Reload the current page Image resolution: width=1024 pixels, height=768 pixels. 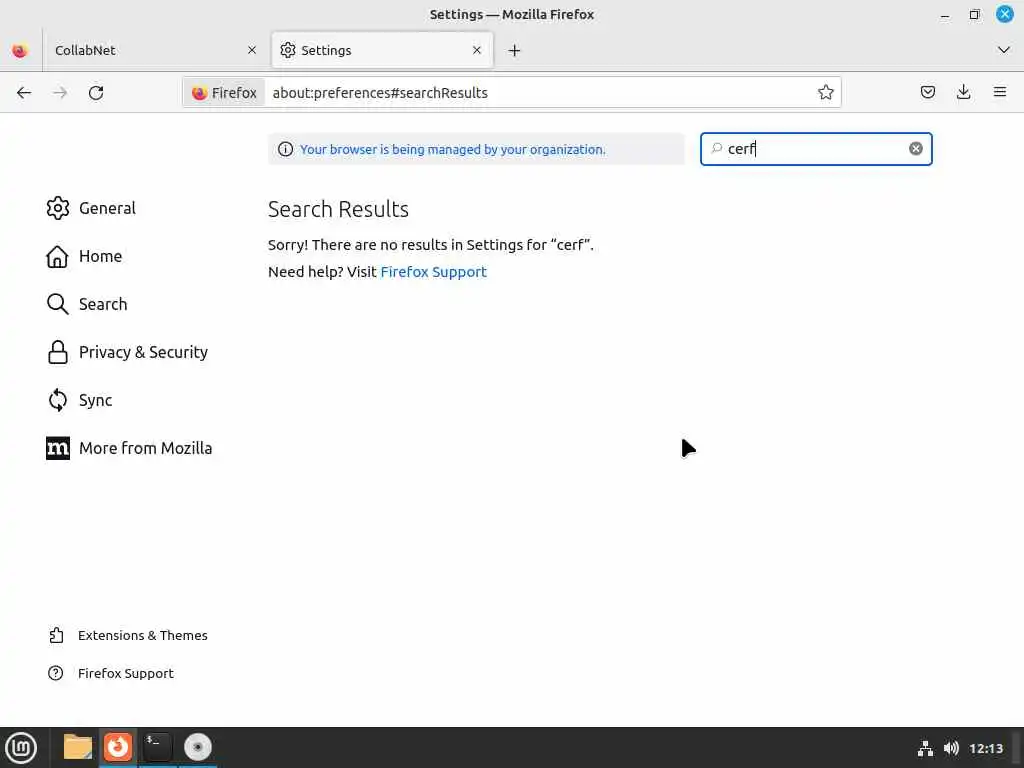(96, 93)
